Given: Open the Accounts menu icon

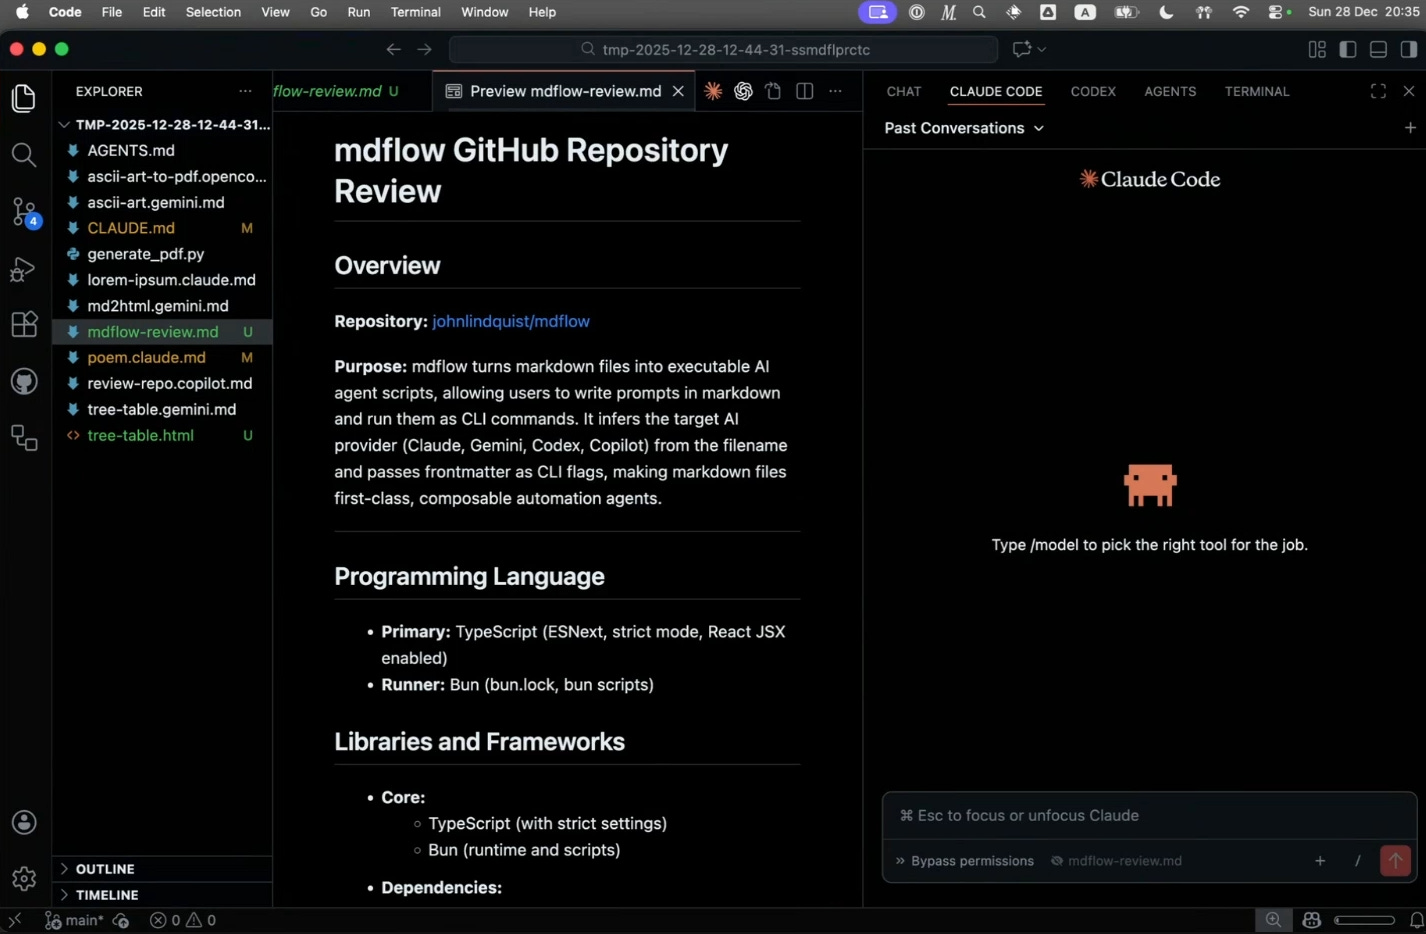Looking at the screenshot, I should pyautogui.click(x=24, y=822).
